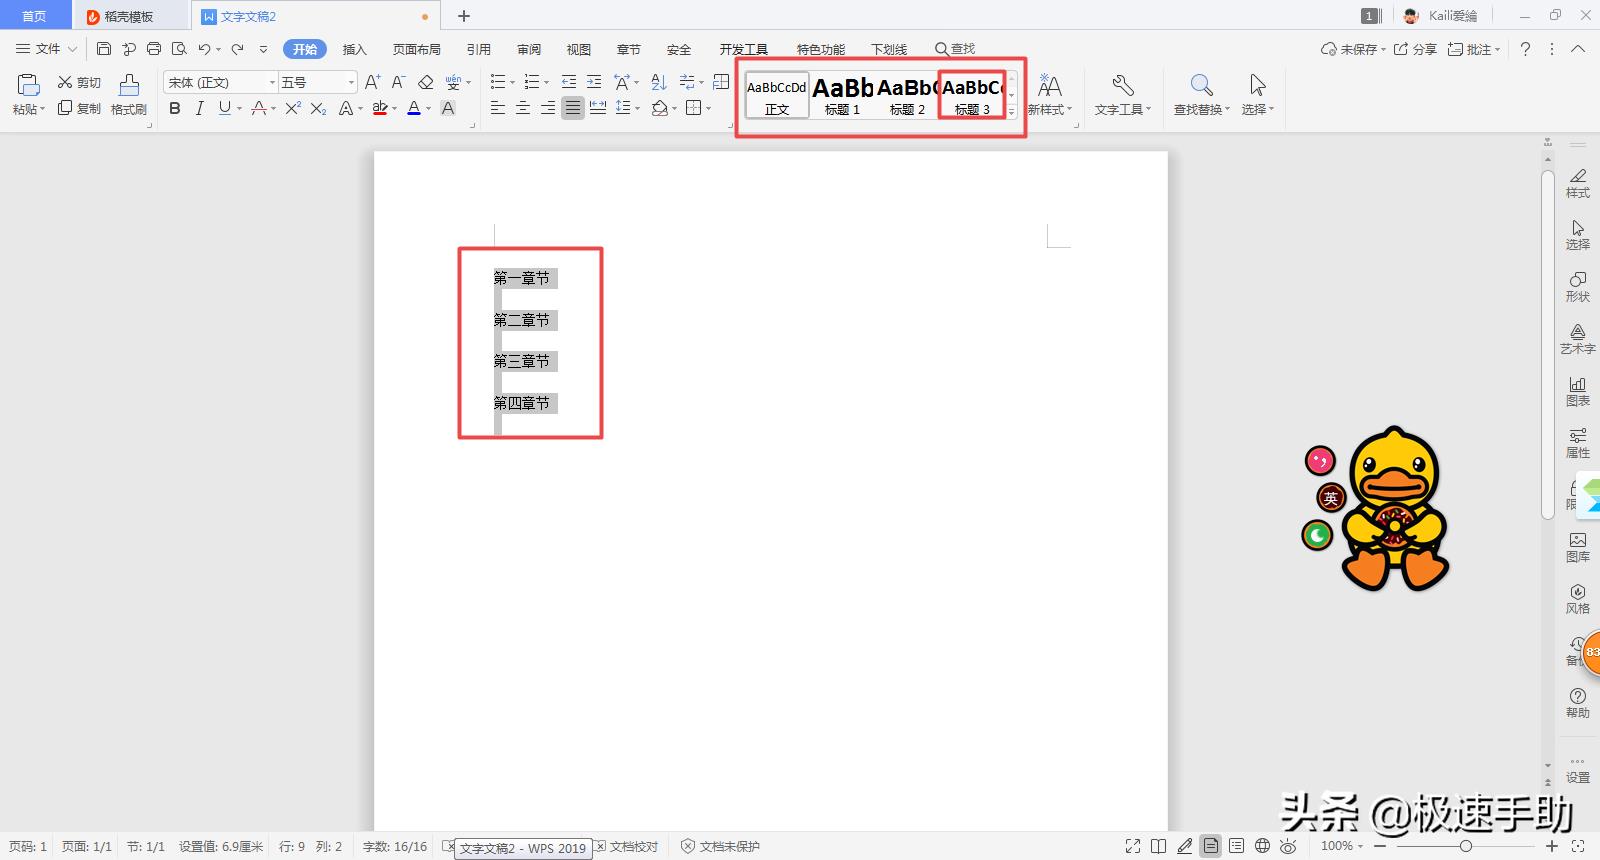Toggle Justify alignment button

573,108
